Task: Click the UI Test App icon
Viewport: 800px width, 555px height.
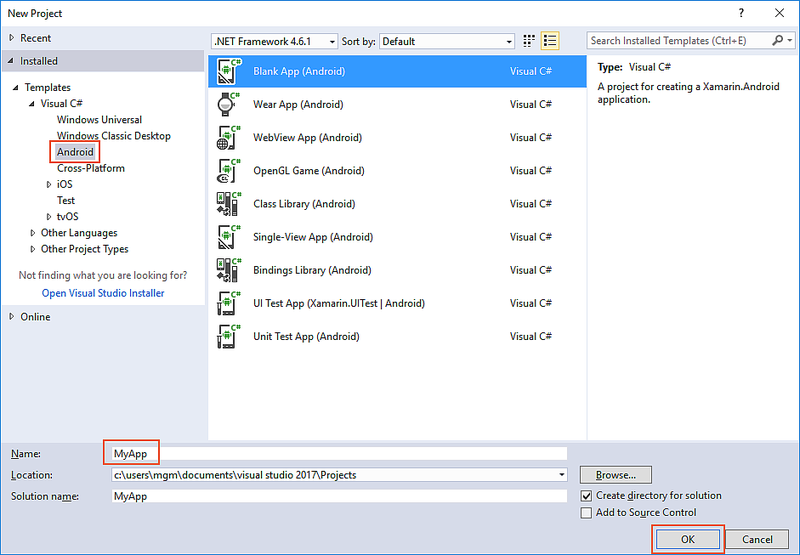Action: click(x=228, y=304)
